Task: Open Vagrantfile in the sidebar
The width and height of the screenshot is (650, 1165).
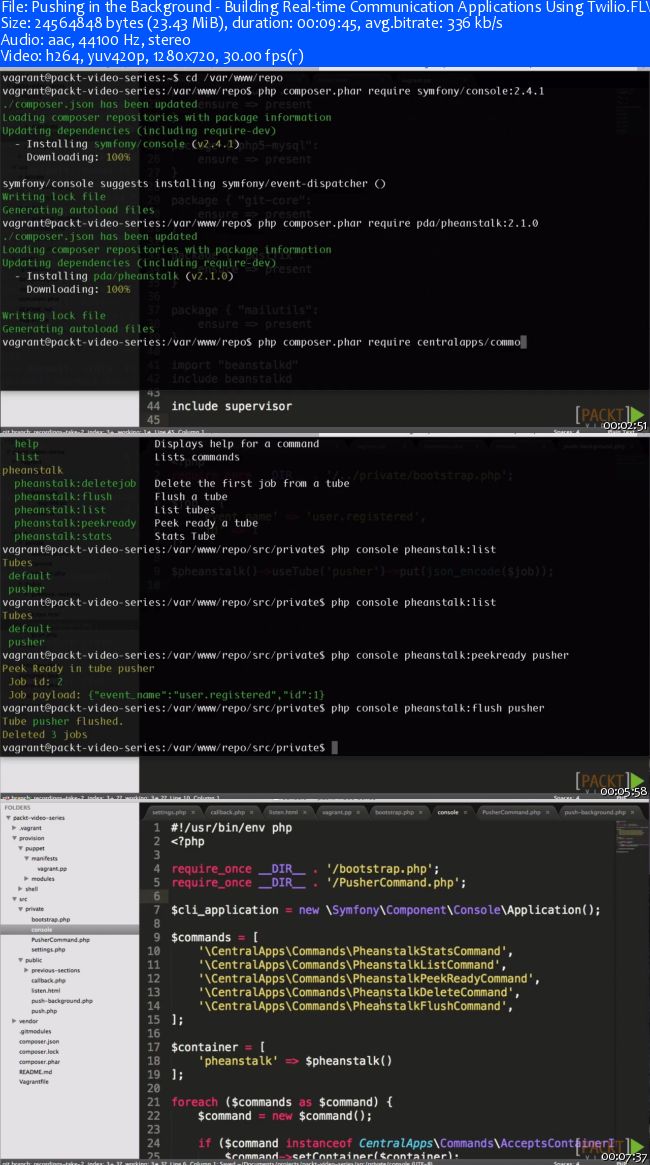Action: coord(34,1083)
